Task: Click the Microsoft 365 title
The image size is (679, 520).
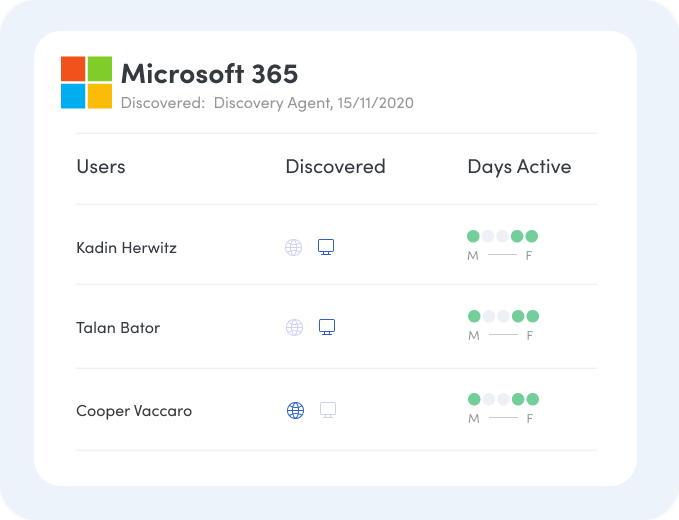Action: [x=210, y=74]
